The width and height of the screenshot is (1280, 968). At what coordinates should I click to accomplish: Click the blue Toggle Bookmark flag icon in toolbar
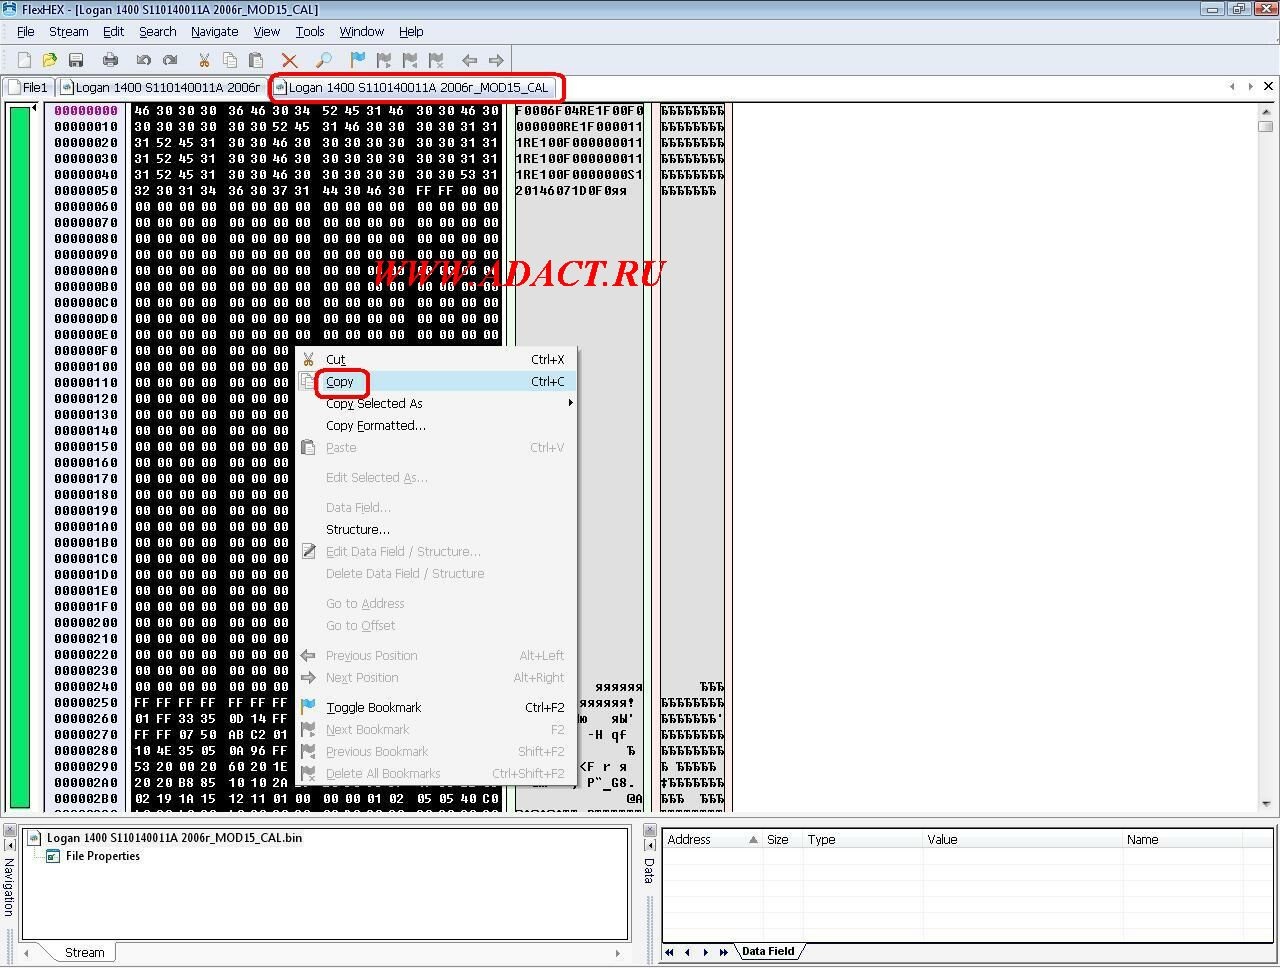tap(358, 60)
